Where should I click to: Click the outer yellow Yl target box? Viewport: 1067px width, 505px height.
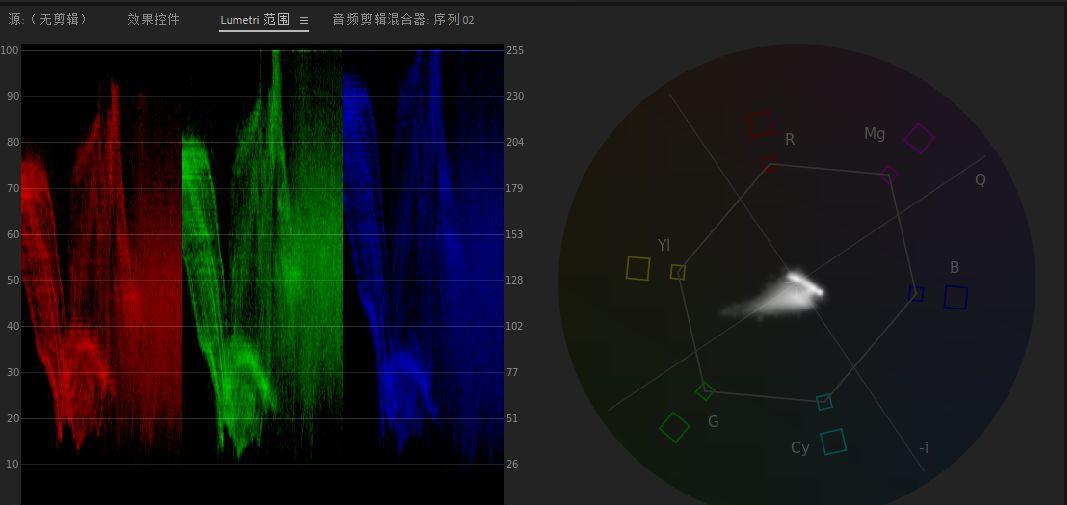tap(638, 268)
